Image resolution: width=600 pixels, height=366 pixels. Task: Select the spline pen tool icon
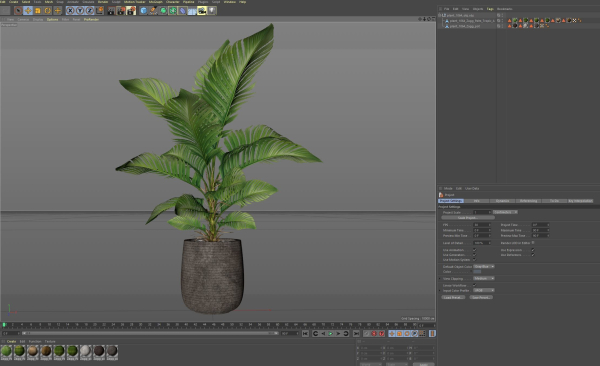click(x=153, y=11)
